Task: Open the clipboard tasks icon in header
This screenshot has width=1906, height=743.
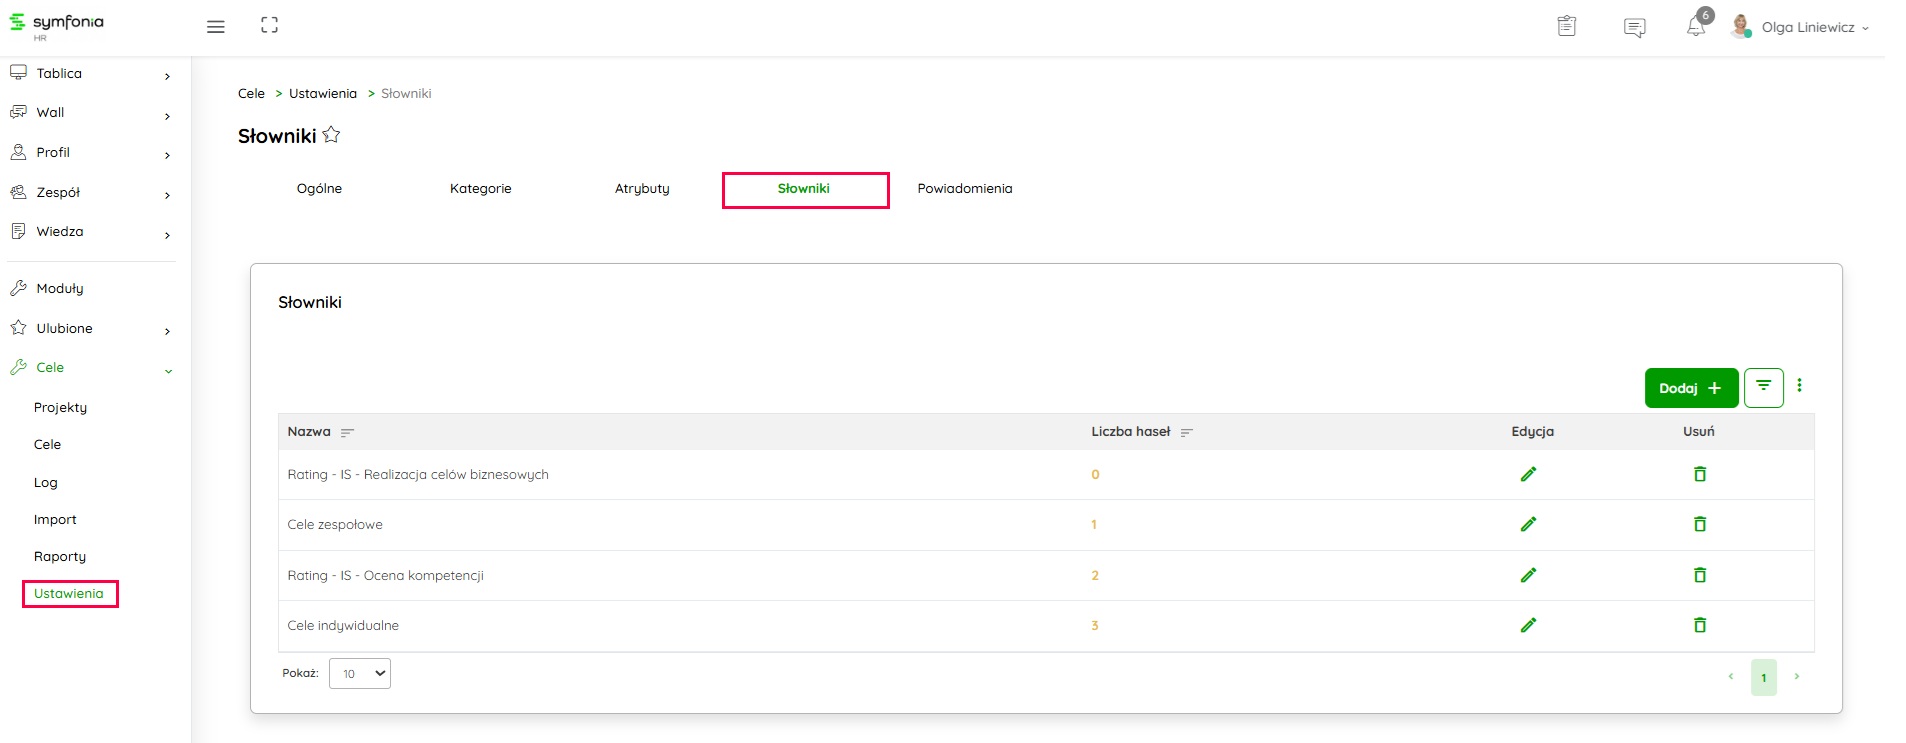Action: click(1566, 27)
